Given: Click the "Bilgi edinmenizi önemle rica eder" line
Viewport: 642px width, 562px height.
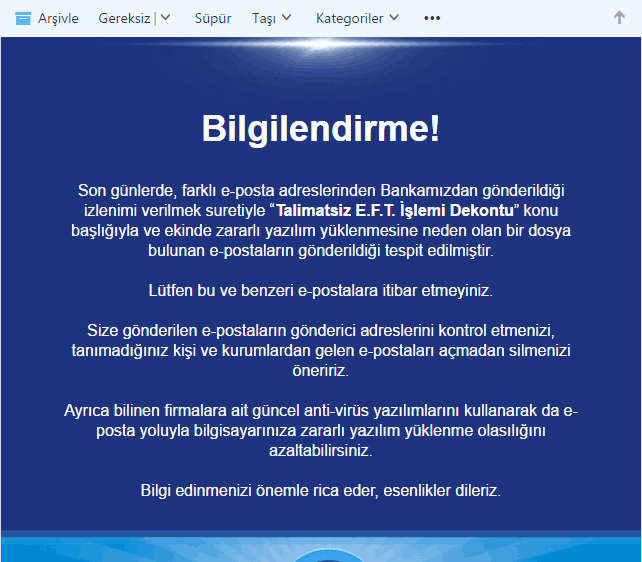Looking at the screenshot, I should tap(320, 491).
